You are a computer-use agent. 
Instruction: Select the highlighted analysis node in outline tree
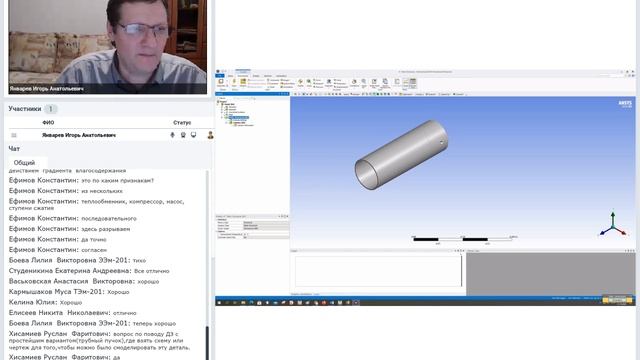coord(240,118)
